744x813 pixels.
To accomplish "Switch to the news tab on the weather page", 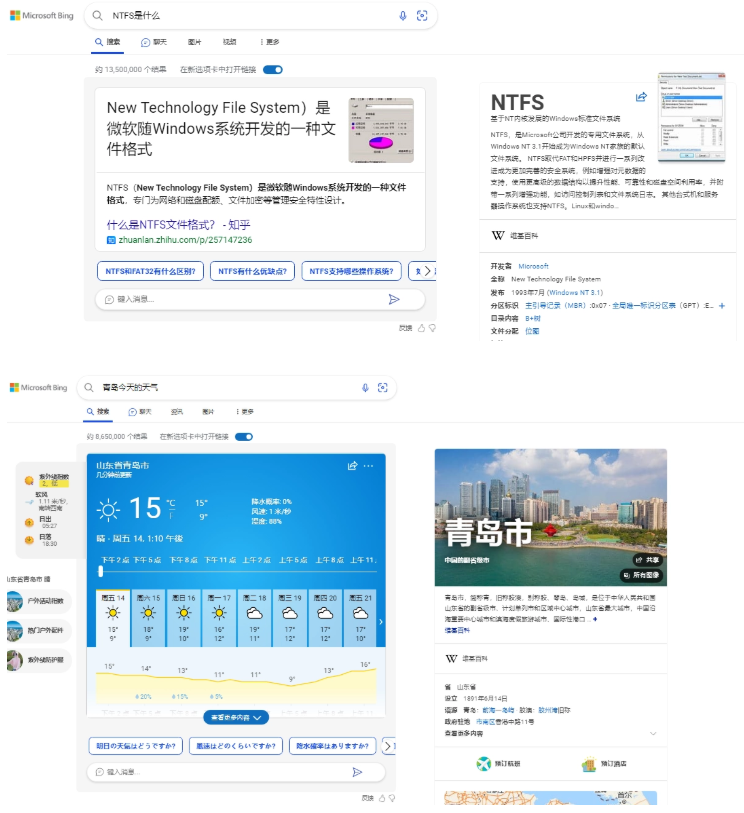I will [x=177, y=412].
